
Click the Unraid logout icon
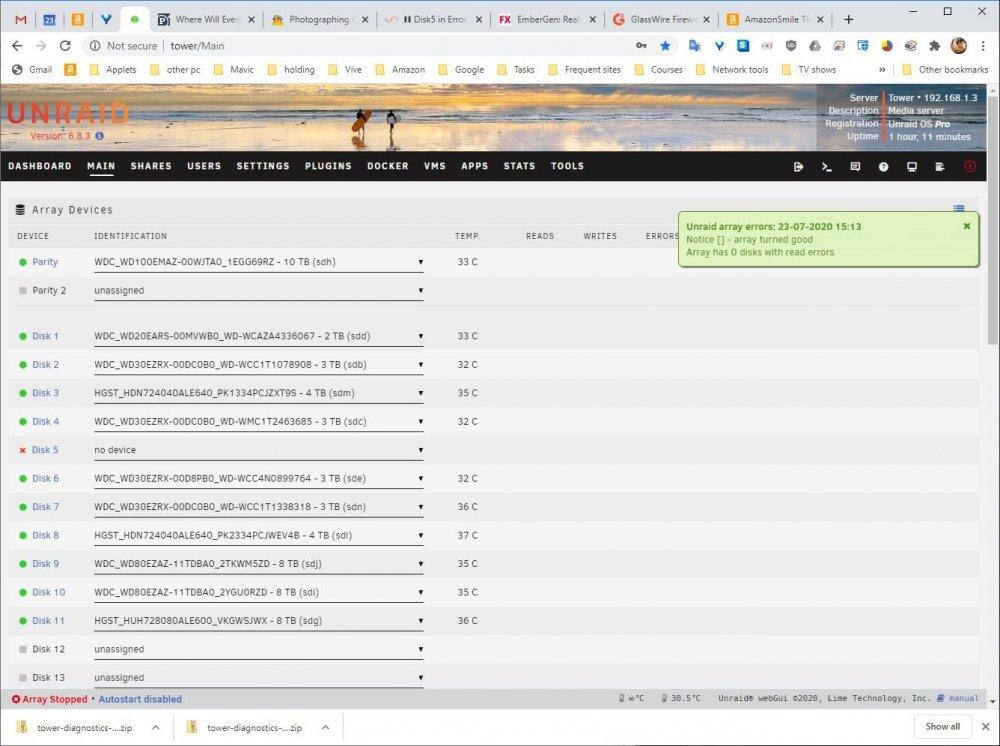[x=798, y=166]
